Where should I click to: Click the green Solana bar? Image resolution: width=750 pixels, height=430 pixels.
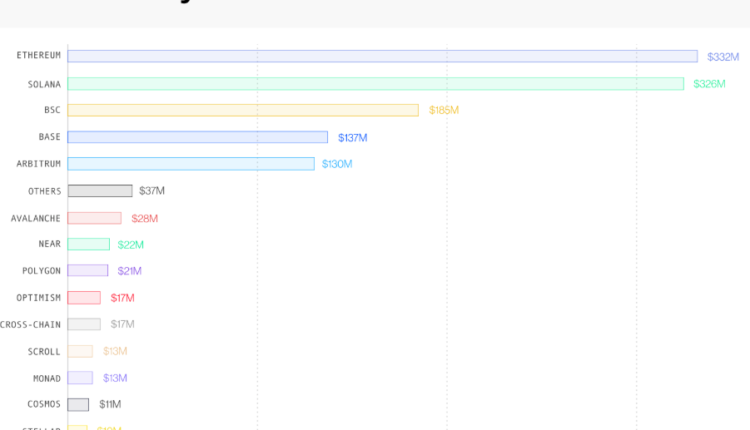click(375, 84)
